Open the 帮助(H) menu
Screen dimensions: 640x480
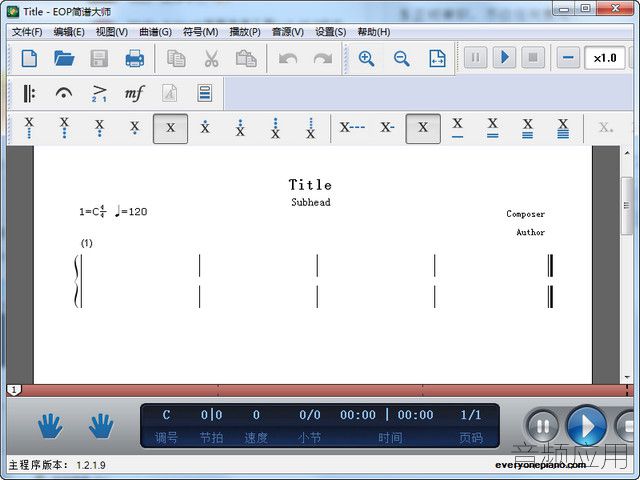pos(373,32)
